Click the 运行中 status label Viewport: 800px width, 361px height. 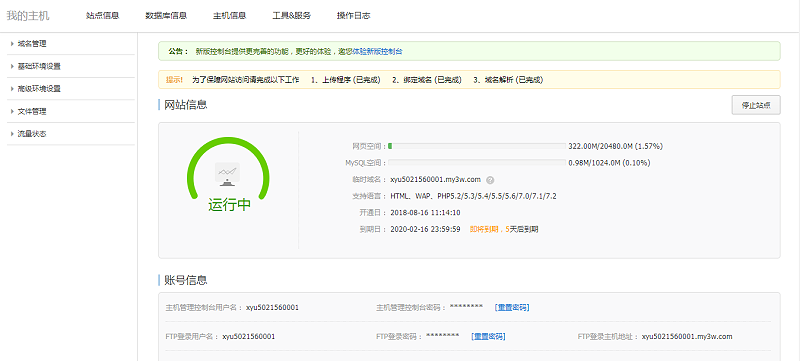pyautogui.click(x=230, y=204)
